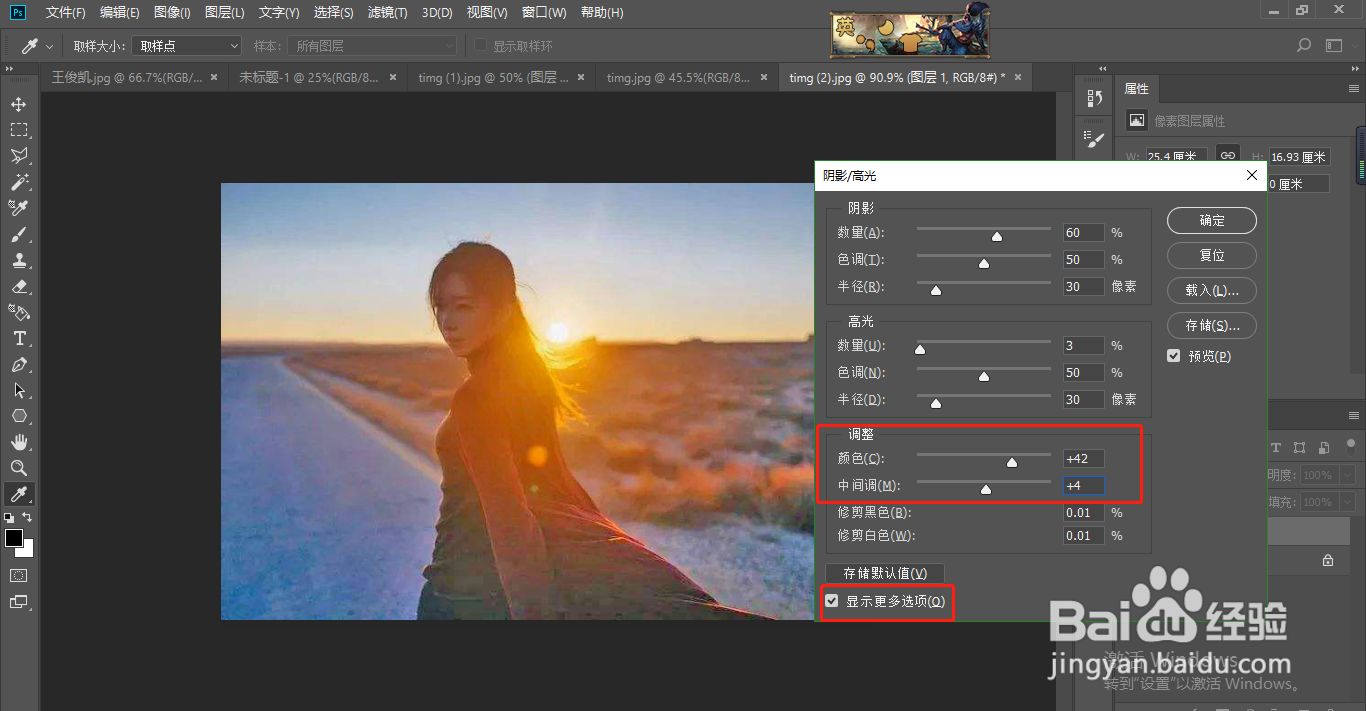Image resolution: width=1366 pixels, height=711 pixels.
Task: Open the 文件 menu
Action: [65, 13]
